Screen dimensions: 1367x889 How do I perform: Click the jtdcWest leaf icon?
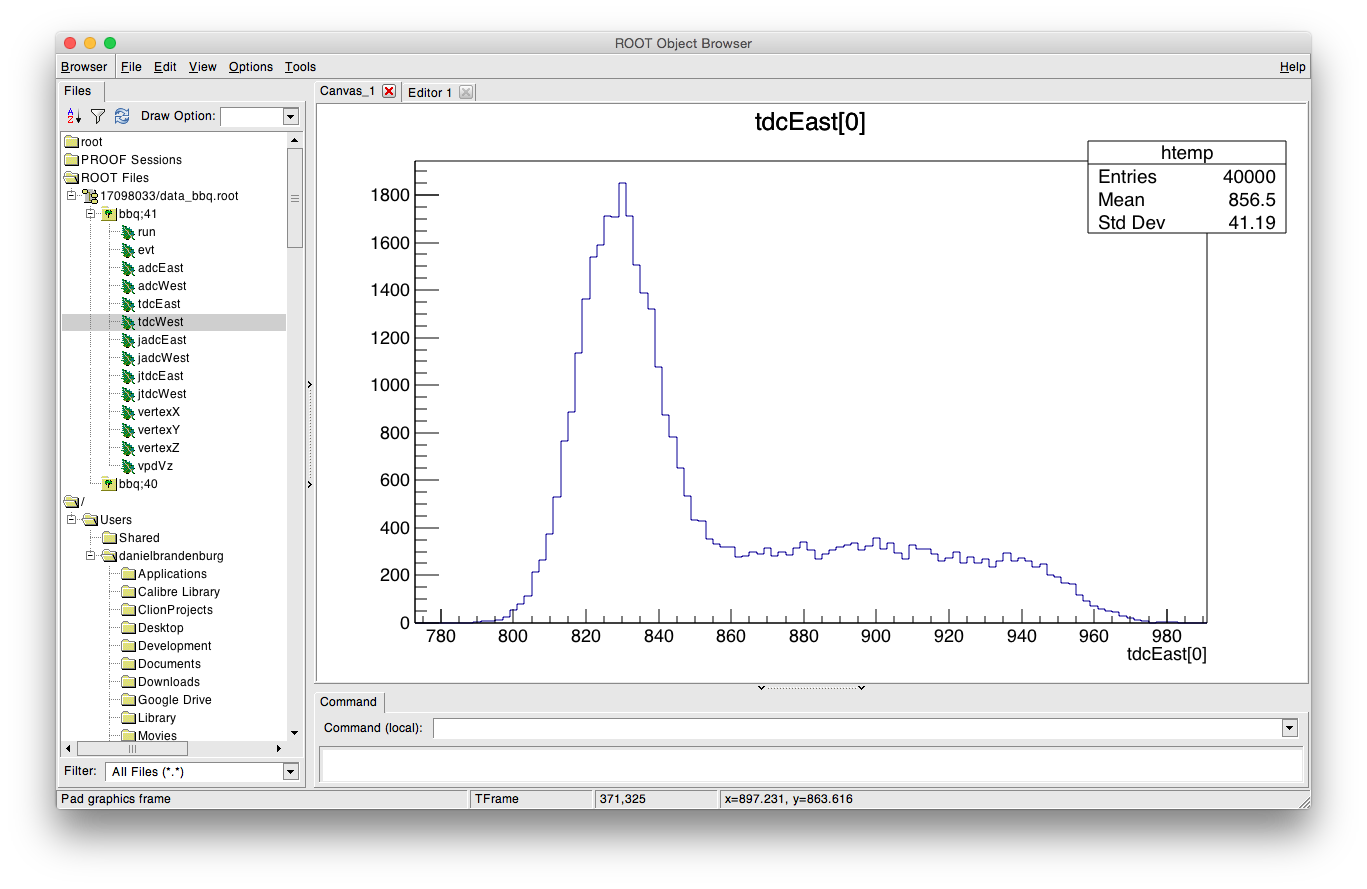click(x=128, y=394)
